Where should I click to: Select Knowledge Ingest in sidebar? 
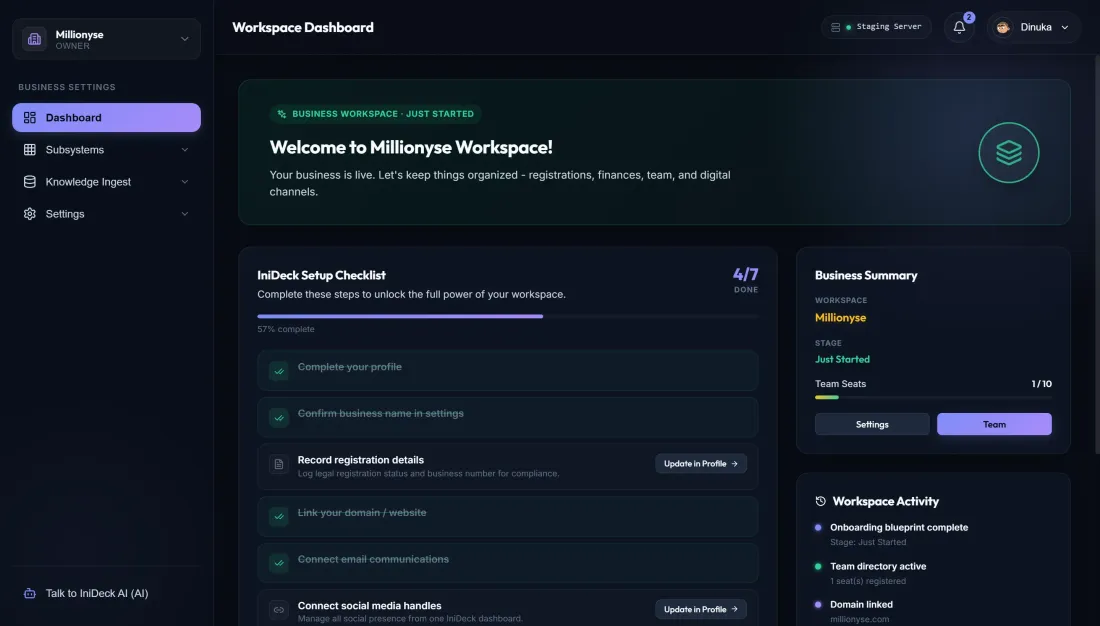[x=106, y=182]
